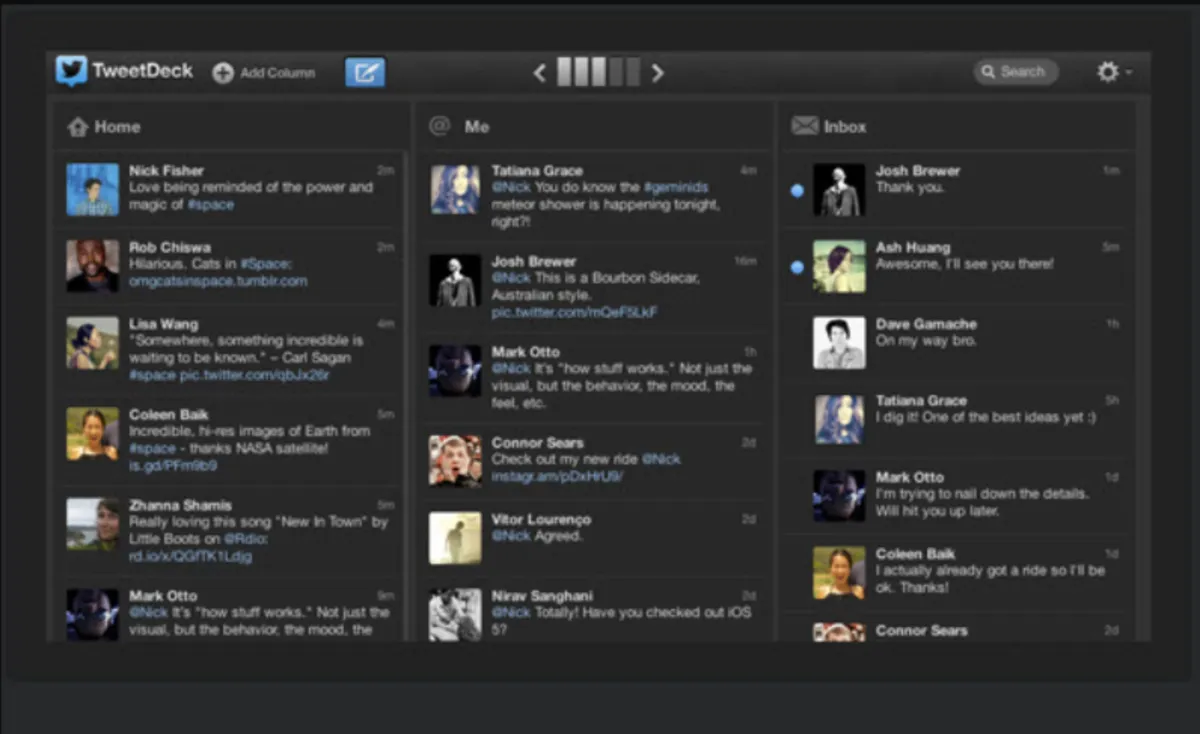Open the instagr.am link in Connor's tweet

click(557, 476)
